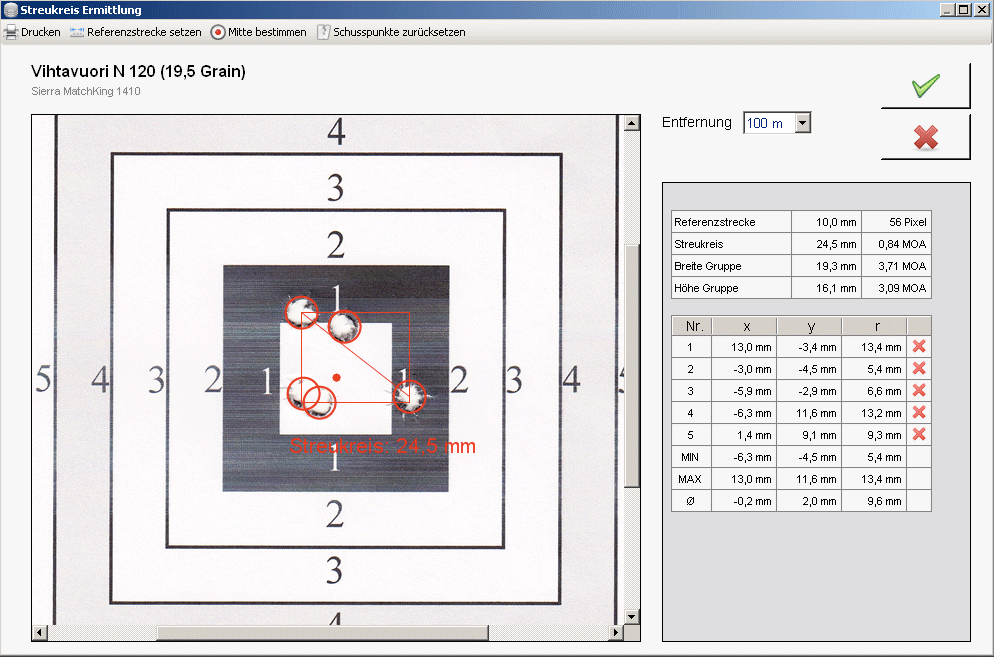Remove shot 3 via its red X
994x657 pixels.
919,391
